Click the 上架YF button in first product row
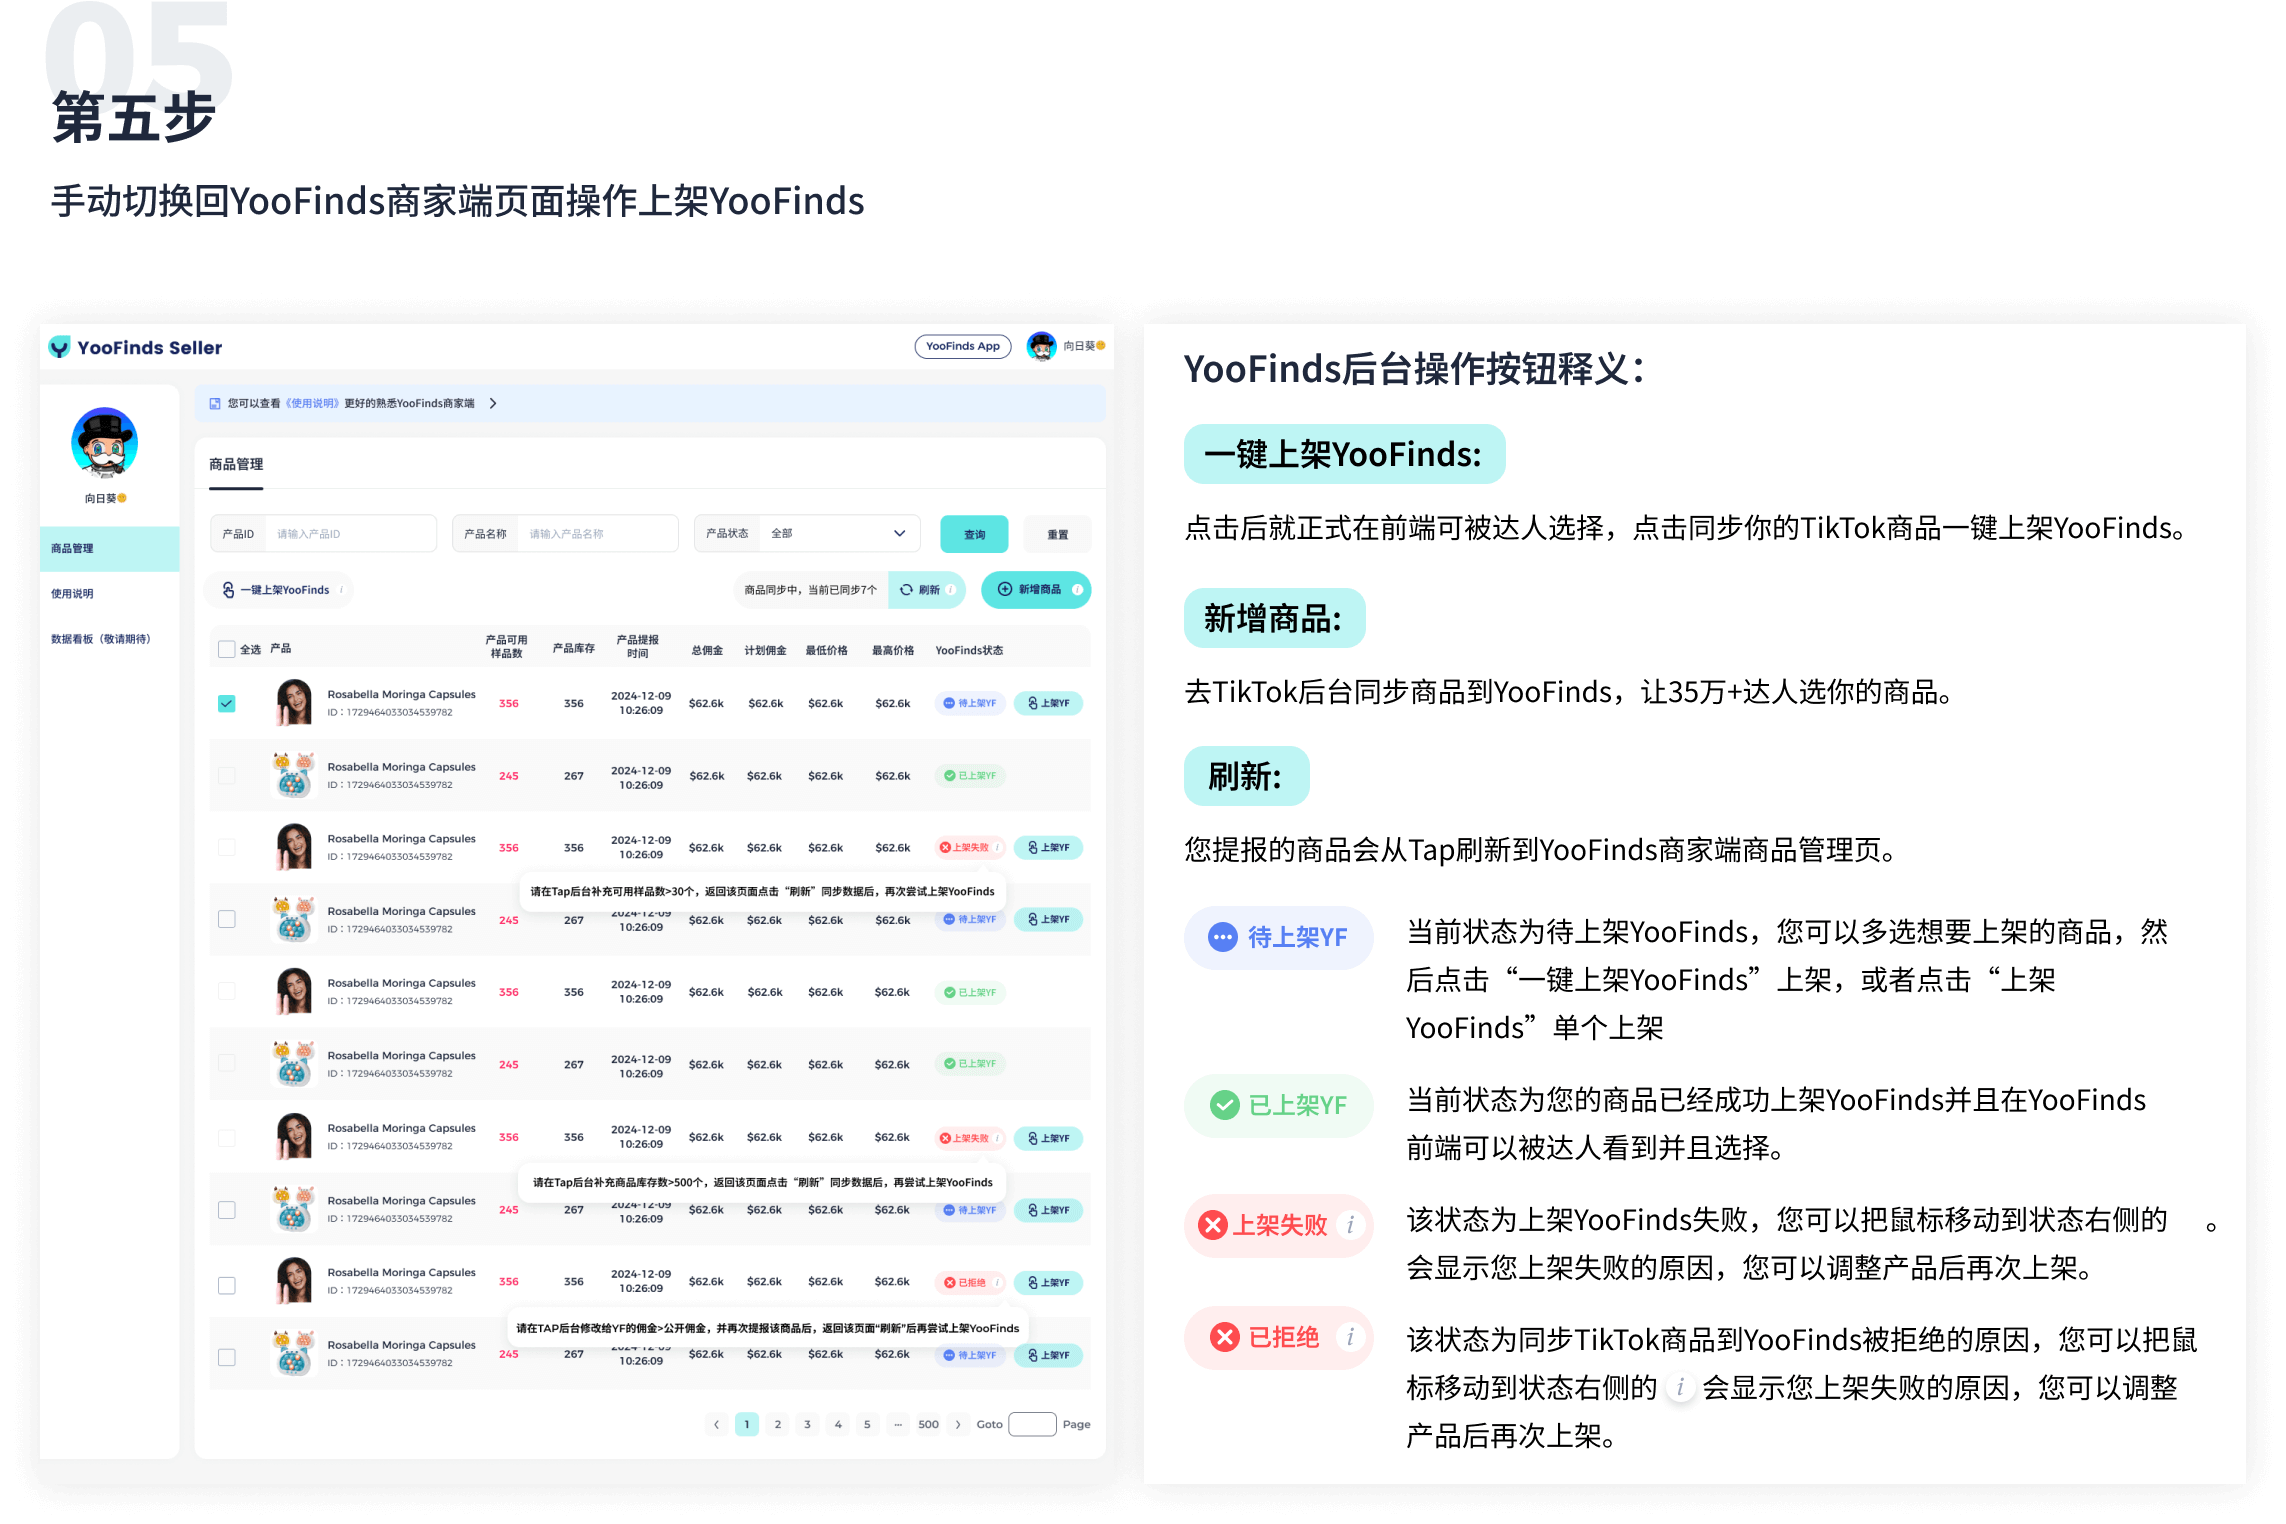 pyautogui.click(x=1048, y=703)
